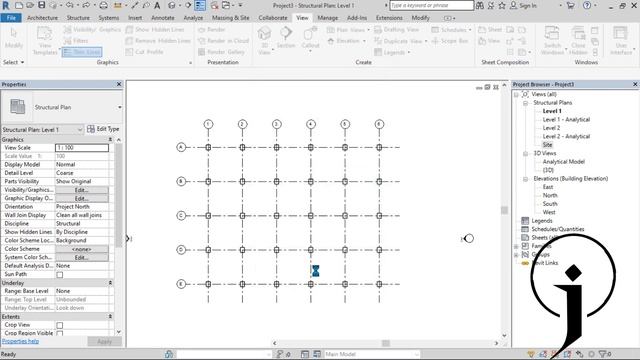Image resolution: width=640 pixels, height=360 pixels.
Task: Select Level 1 - Analytical in Project Browser
Action: coord(566,120)
